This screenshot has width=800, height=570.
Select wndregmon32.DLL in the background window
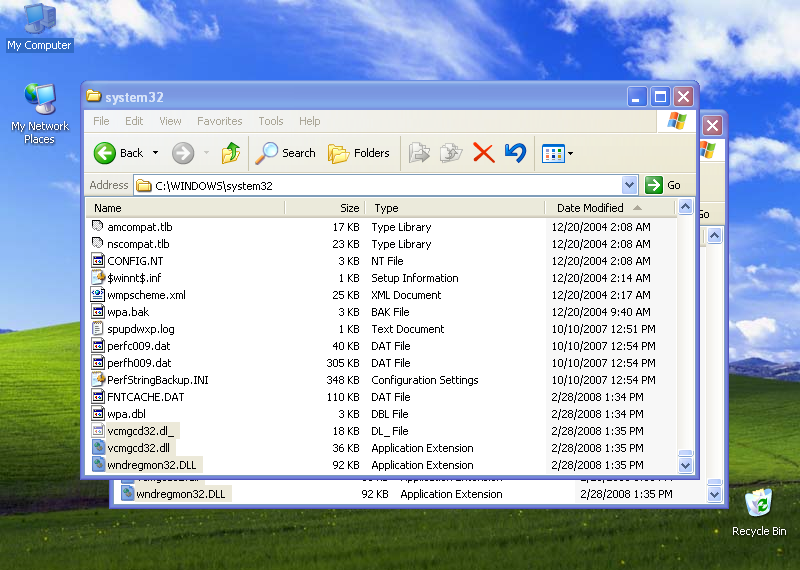pos(181,494)
